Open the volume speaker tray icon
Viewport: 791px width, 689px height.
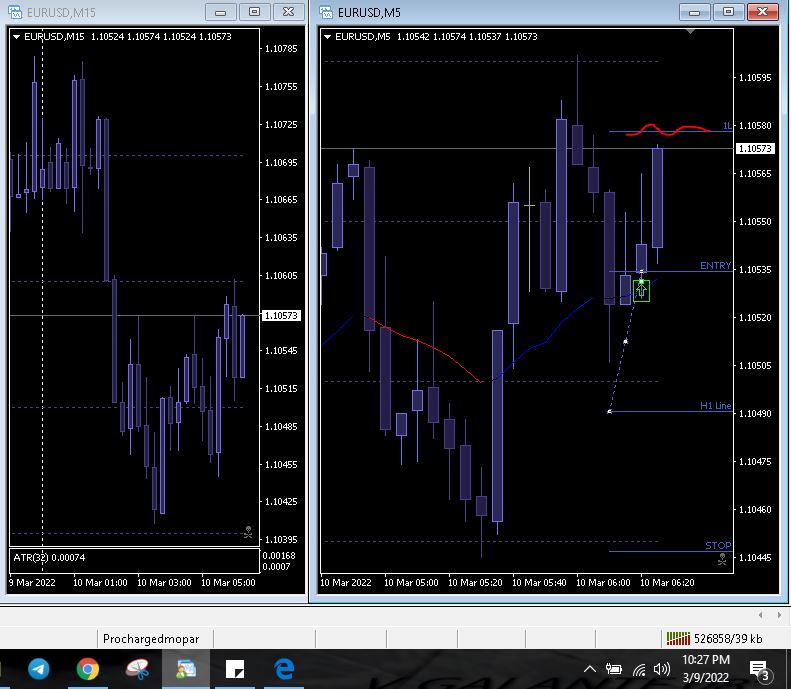point(661,670)
